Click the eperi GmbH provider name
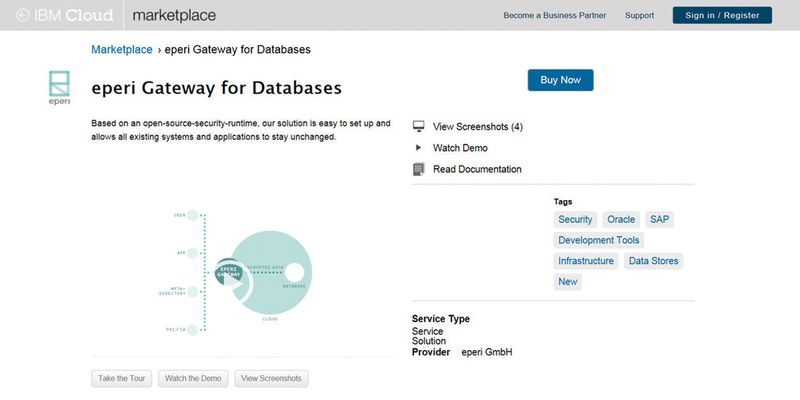The height and width of the screenshot is (400, 800). (487, 352)
